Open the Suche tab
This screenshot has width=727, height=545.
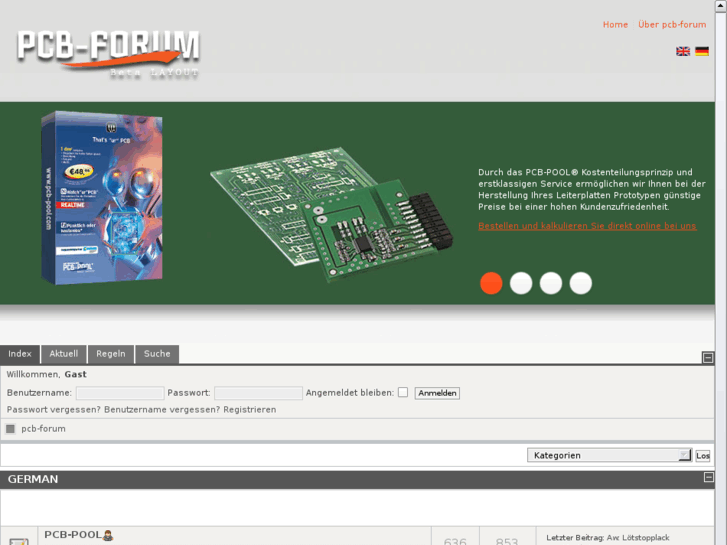coord(157,354)
